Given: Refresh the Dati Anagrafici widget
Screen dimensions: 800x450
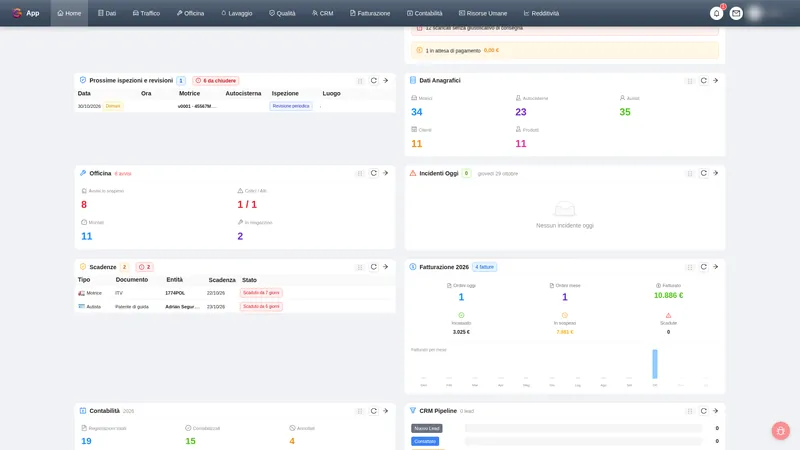Looking at the screenshot, I should point(704,81).
